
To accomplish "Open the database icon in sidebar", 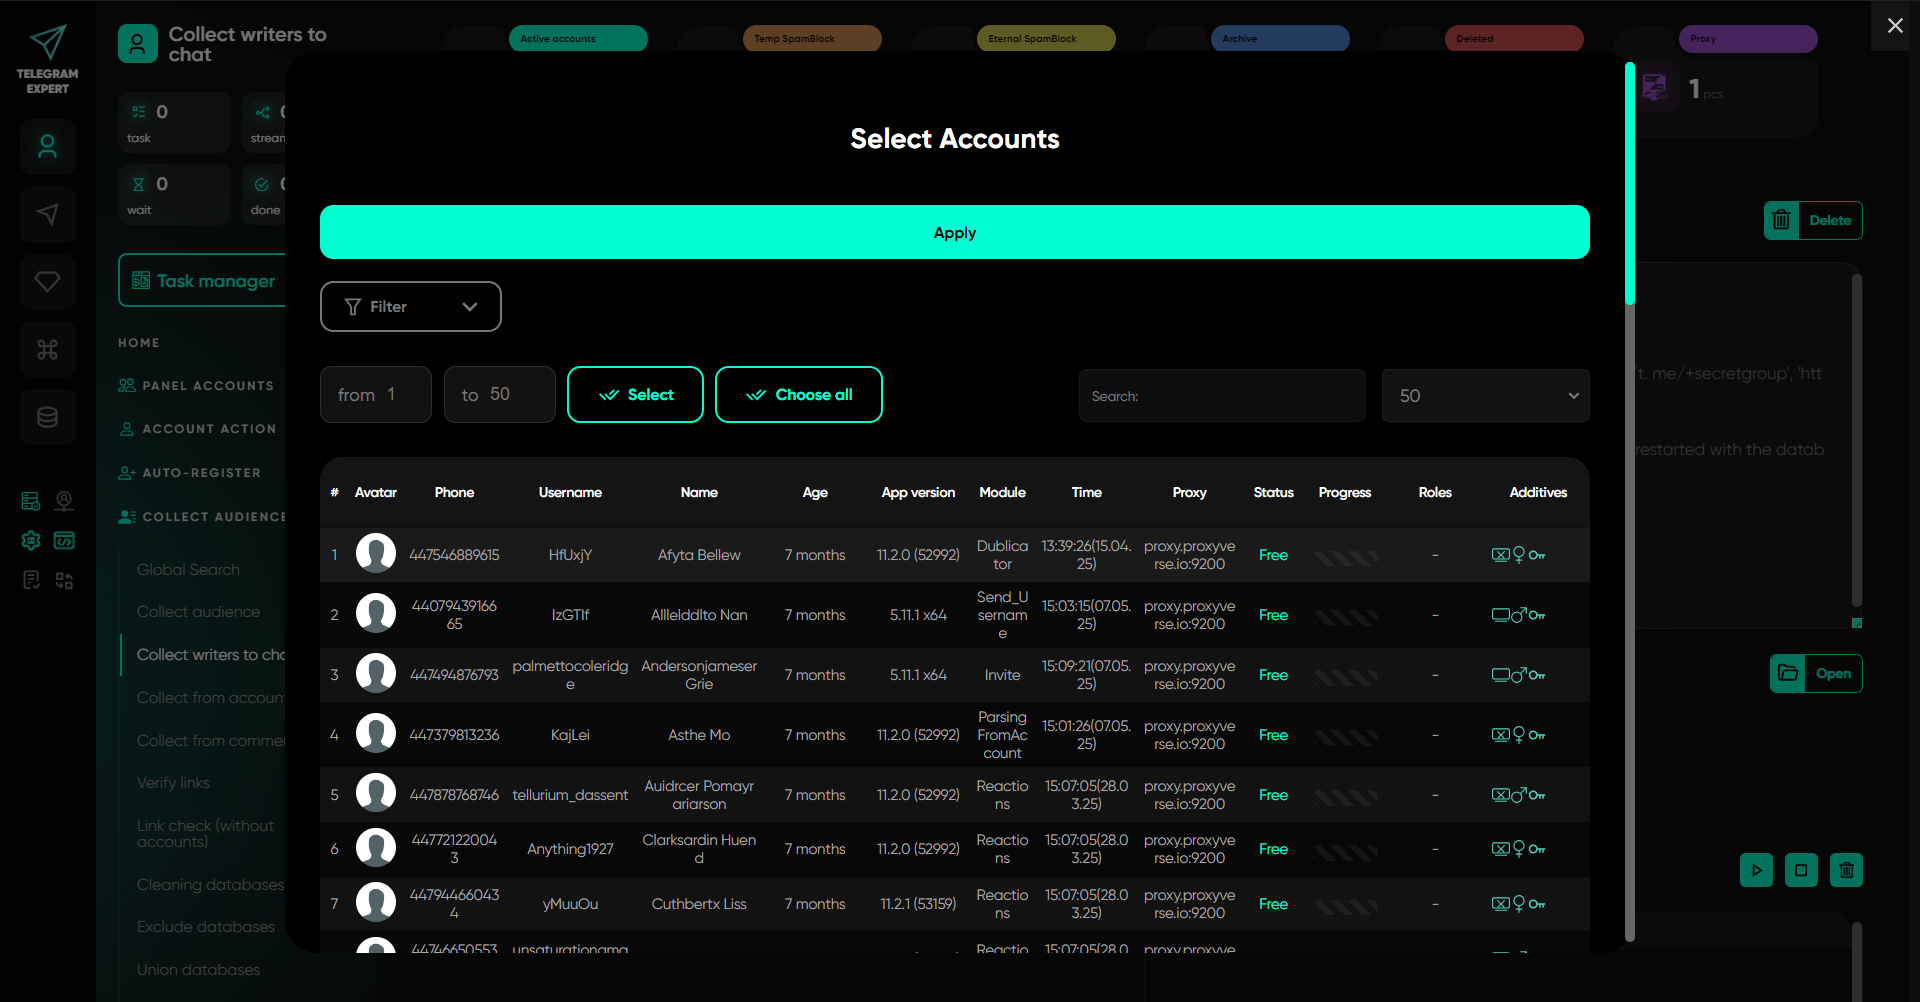I will 48,417.
